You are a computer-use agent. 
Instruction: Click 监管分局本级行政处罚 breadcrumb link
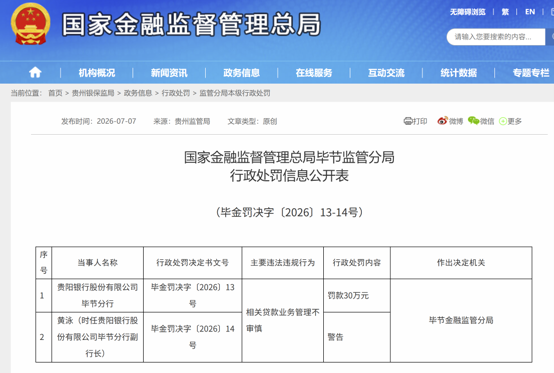coord(235,93)
